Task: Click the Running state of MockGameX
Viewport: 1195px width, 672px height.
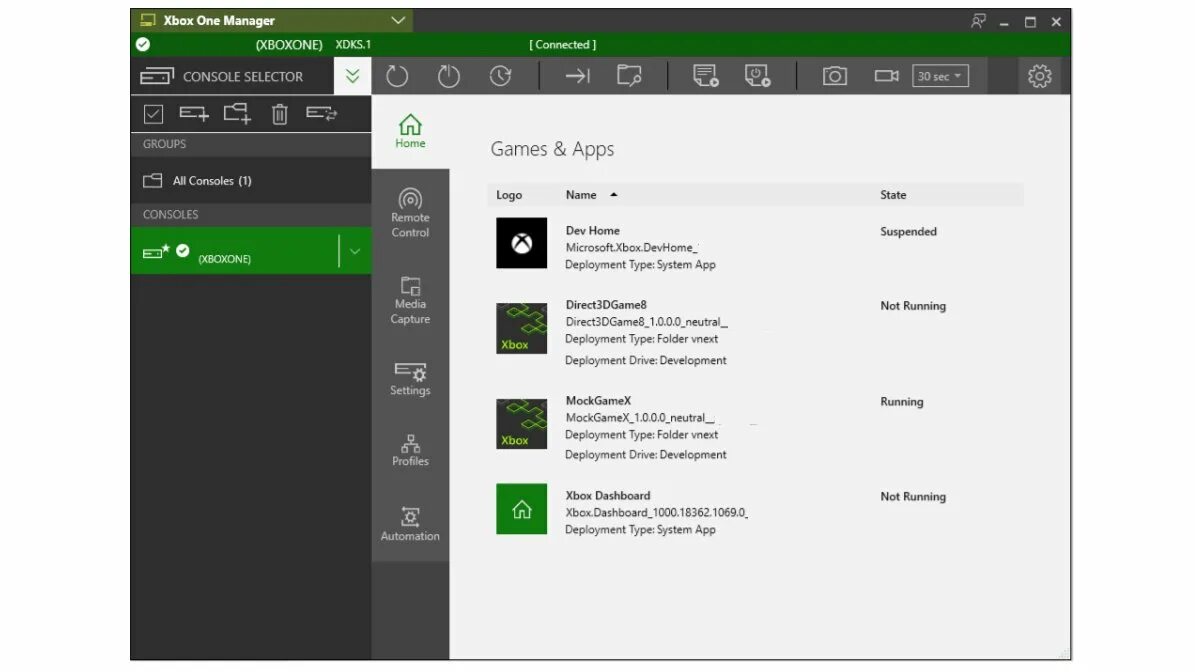Action: 902,402
